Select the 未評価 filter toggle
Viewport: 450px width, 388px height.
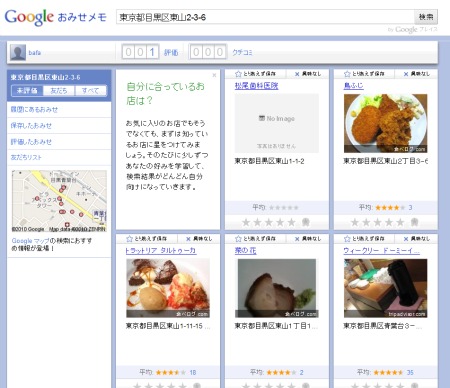(27, 91)
